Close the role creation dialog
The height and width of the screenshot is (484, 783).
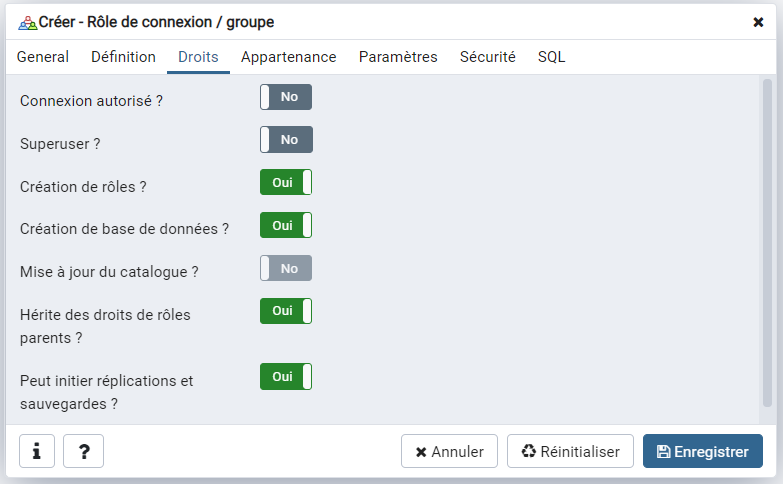click(x=758, y=22)
